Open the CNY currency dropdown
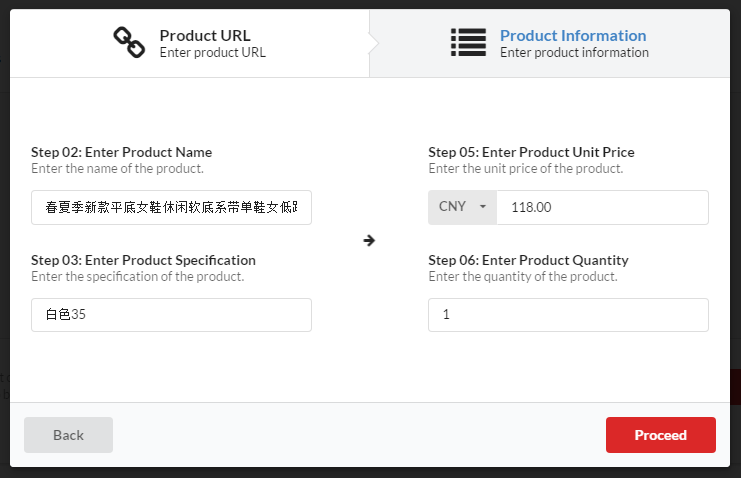The height and width of the screenshot is (478, 741). pos(463,207)
